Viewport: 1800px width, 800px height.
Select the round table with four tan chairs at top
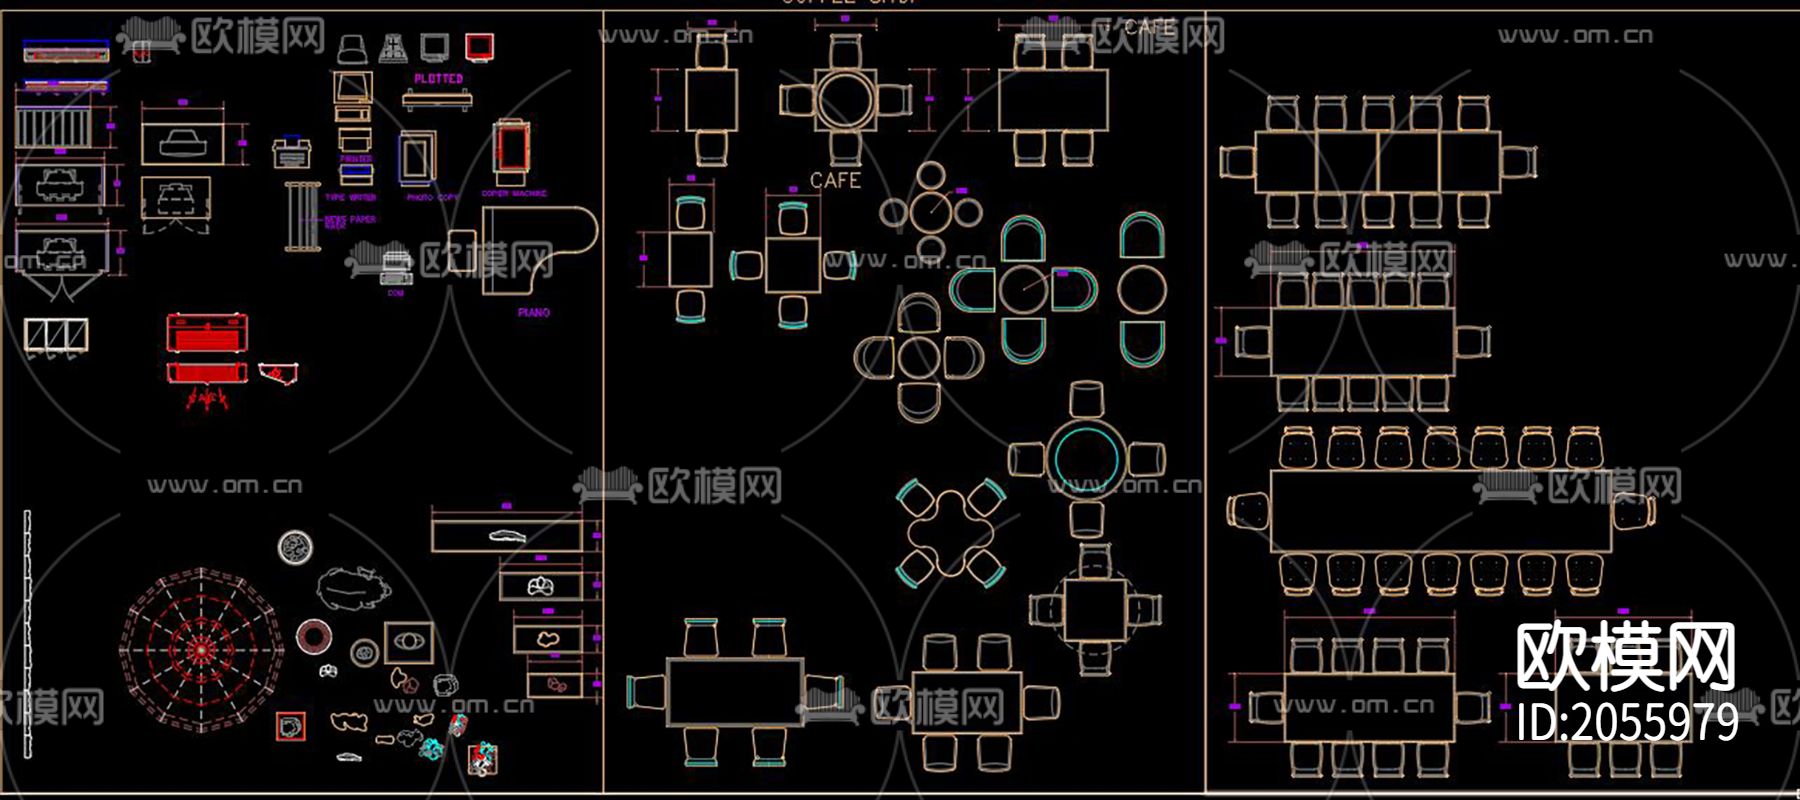point(845,100)
